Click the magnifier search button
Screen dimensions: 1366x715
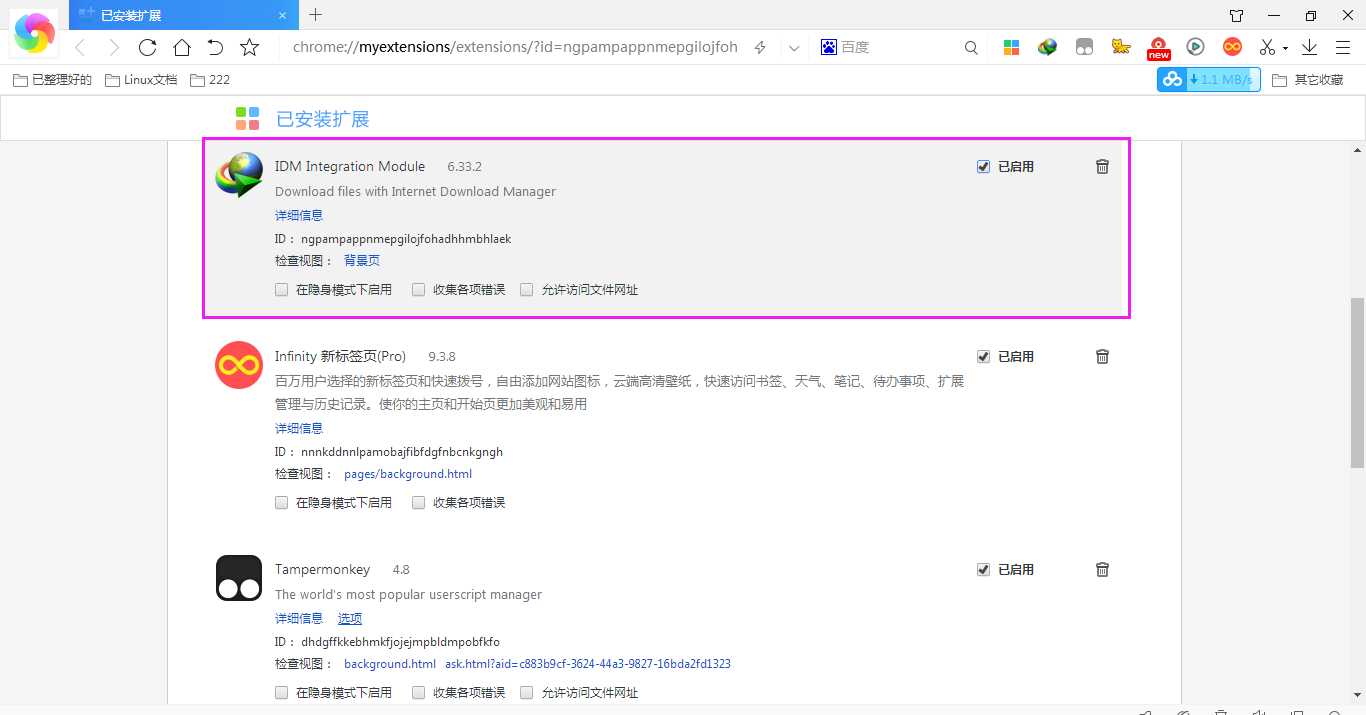pos(971,47)
